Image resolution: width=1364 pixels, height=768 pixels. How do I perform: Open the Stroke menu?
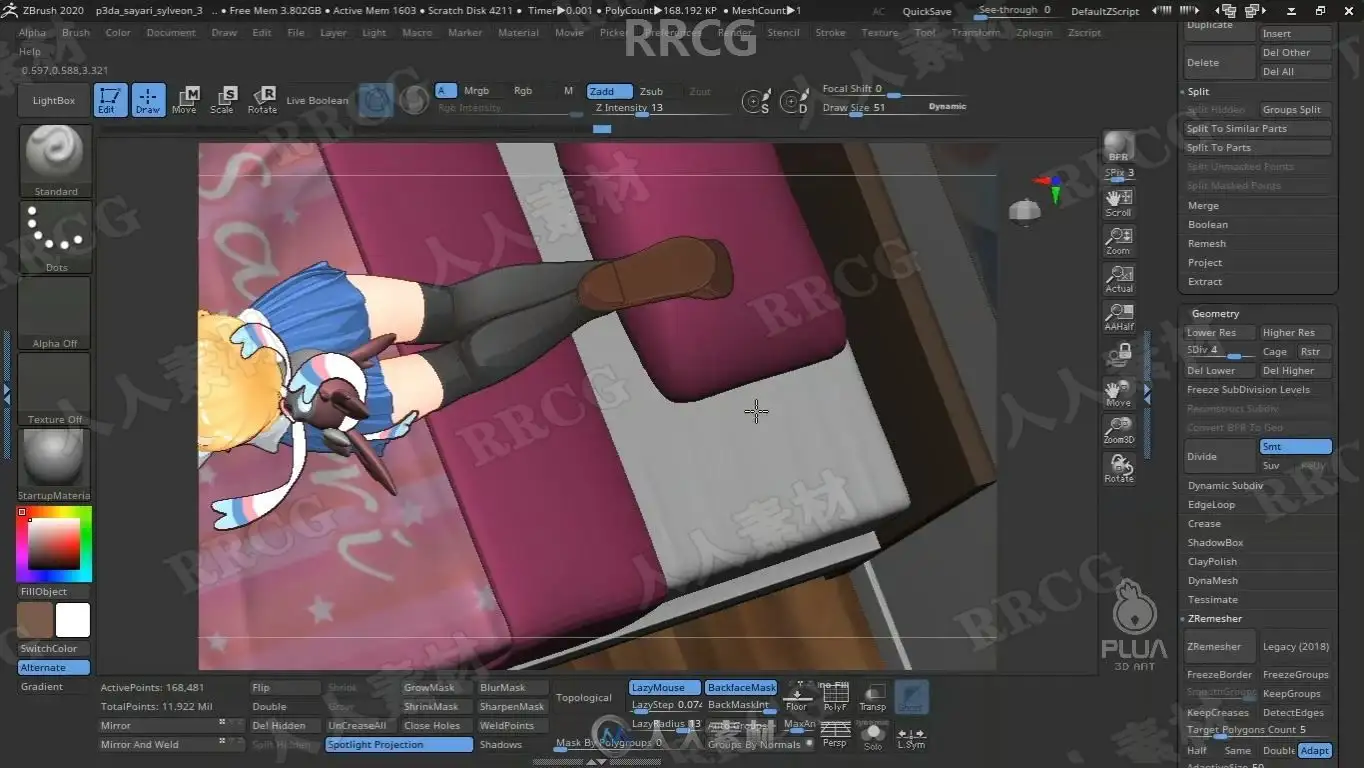point(830,32)
